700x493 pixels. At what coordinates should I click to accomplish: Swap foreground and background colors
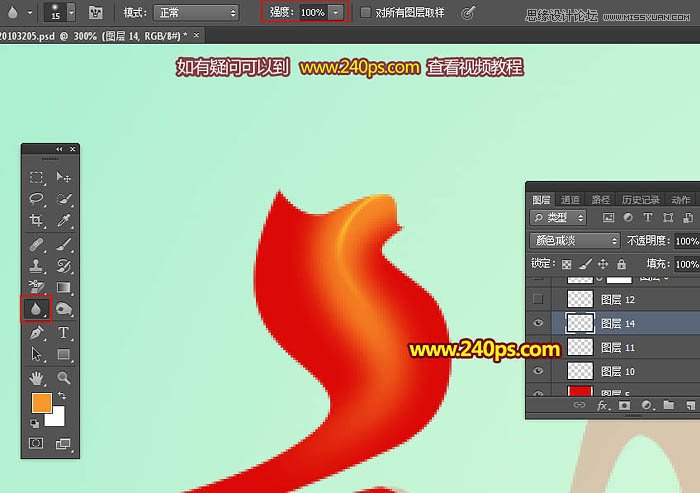pos(62,395)
